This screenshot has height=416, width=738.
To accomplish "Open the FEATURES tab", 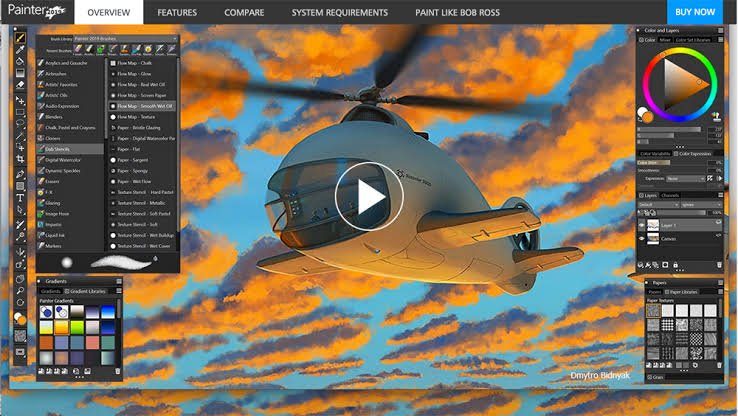I will coord(177,12).
